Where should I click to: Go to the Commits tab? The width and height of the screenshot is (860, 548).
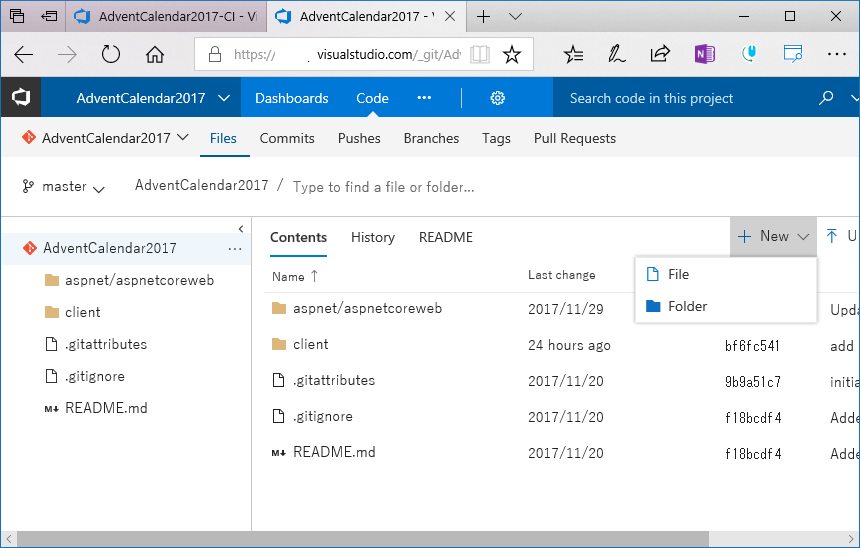point(287,138)
